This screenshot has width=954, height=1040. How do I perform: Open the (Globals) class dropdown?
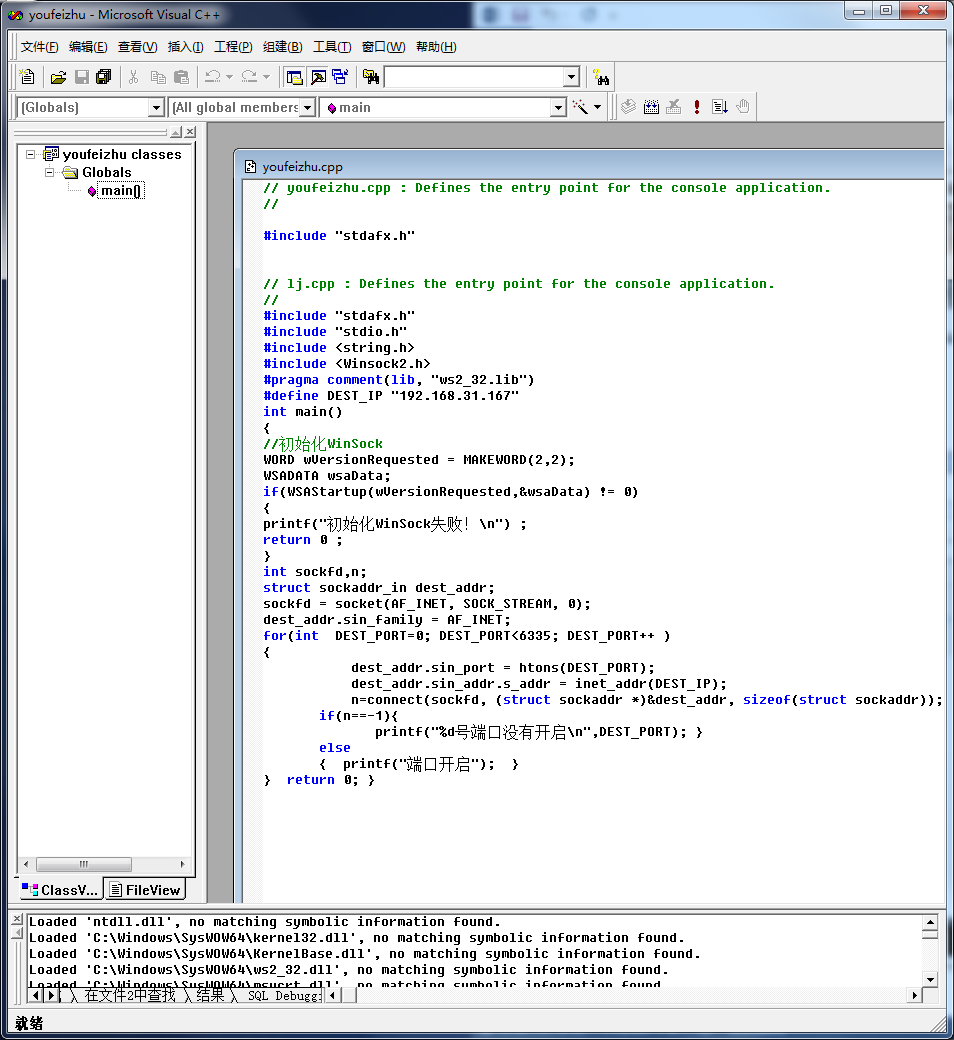[156, 107]
